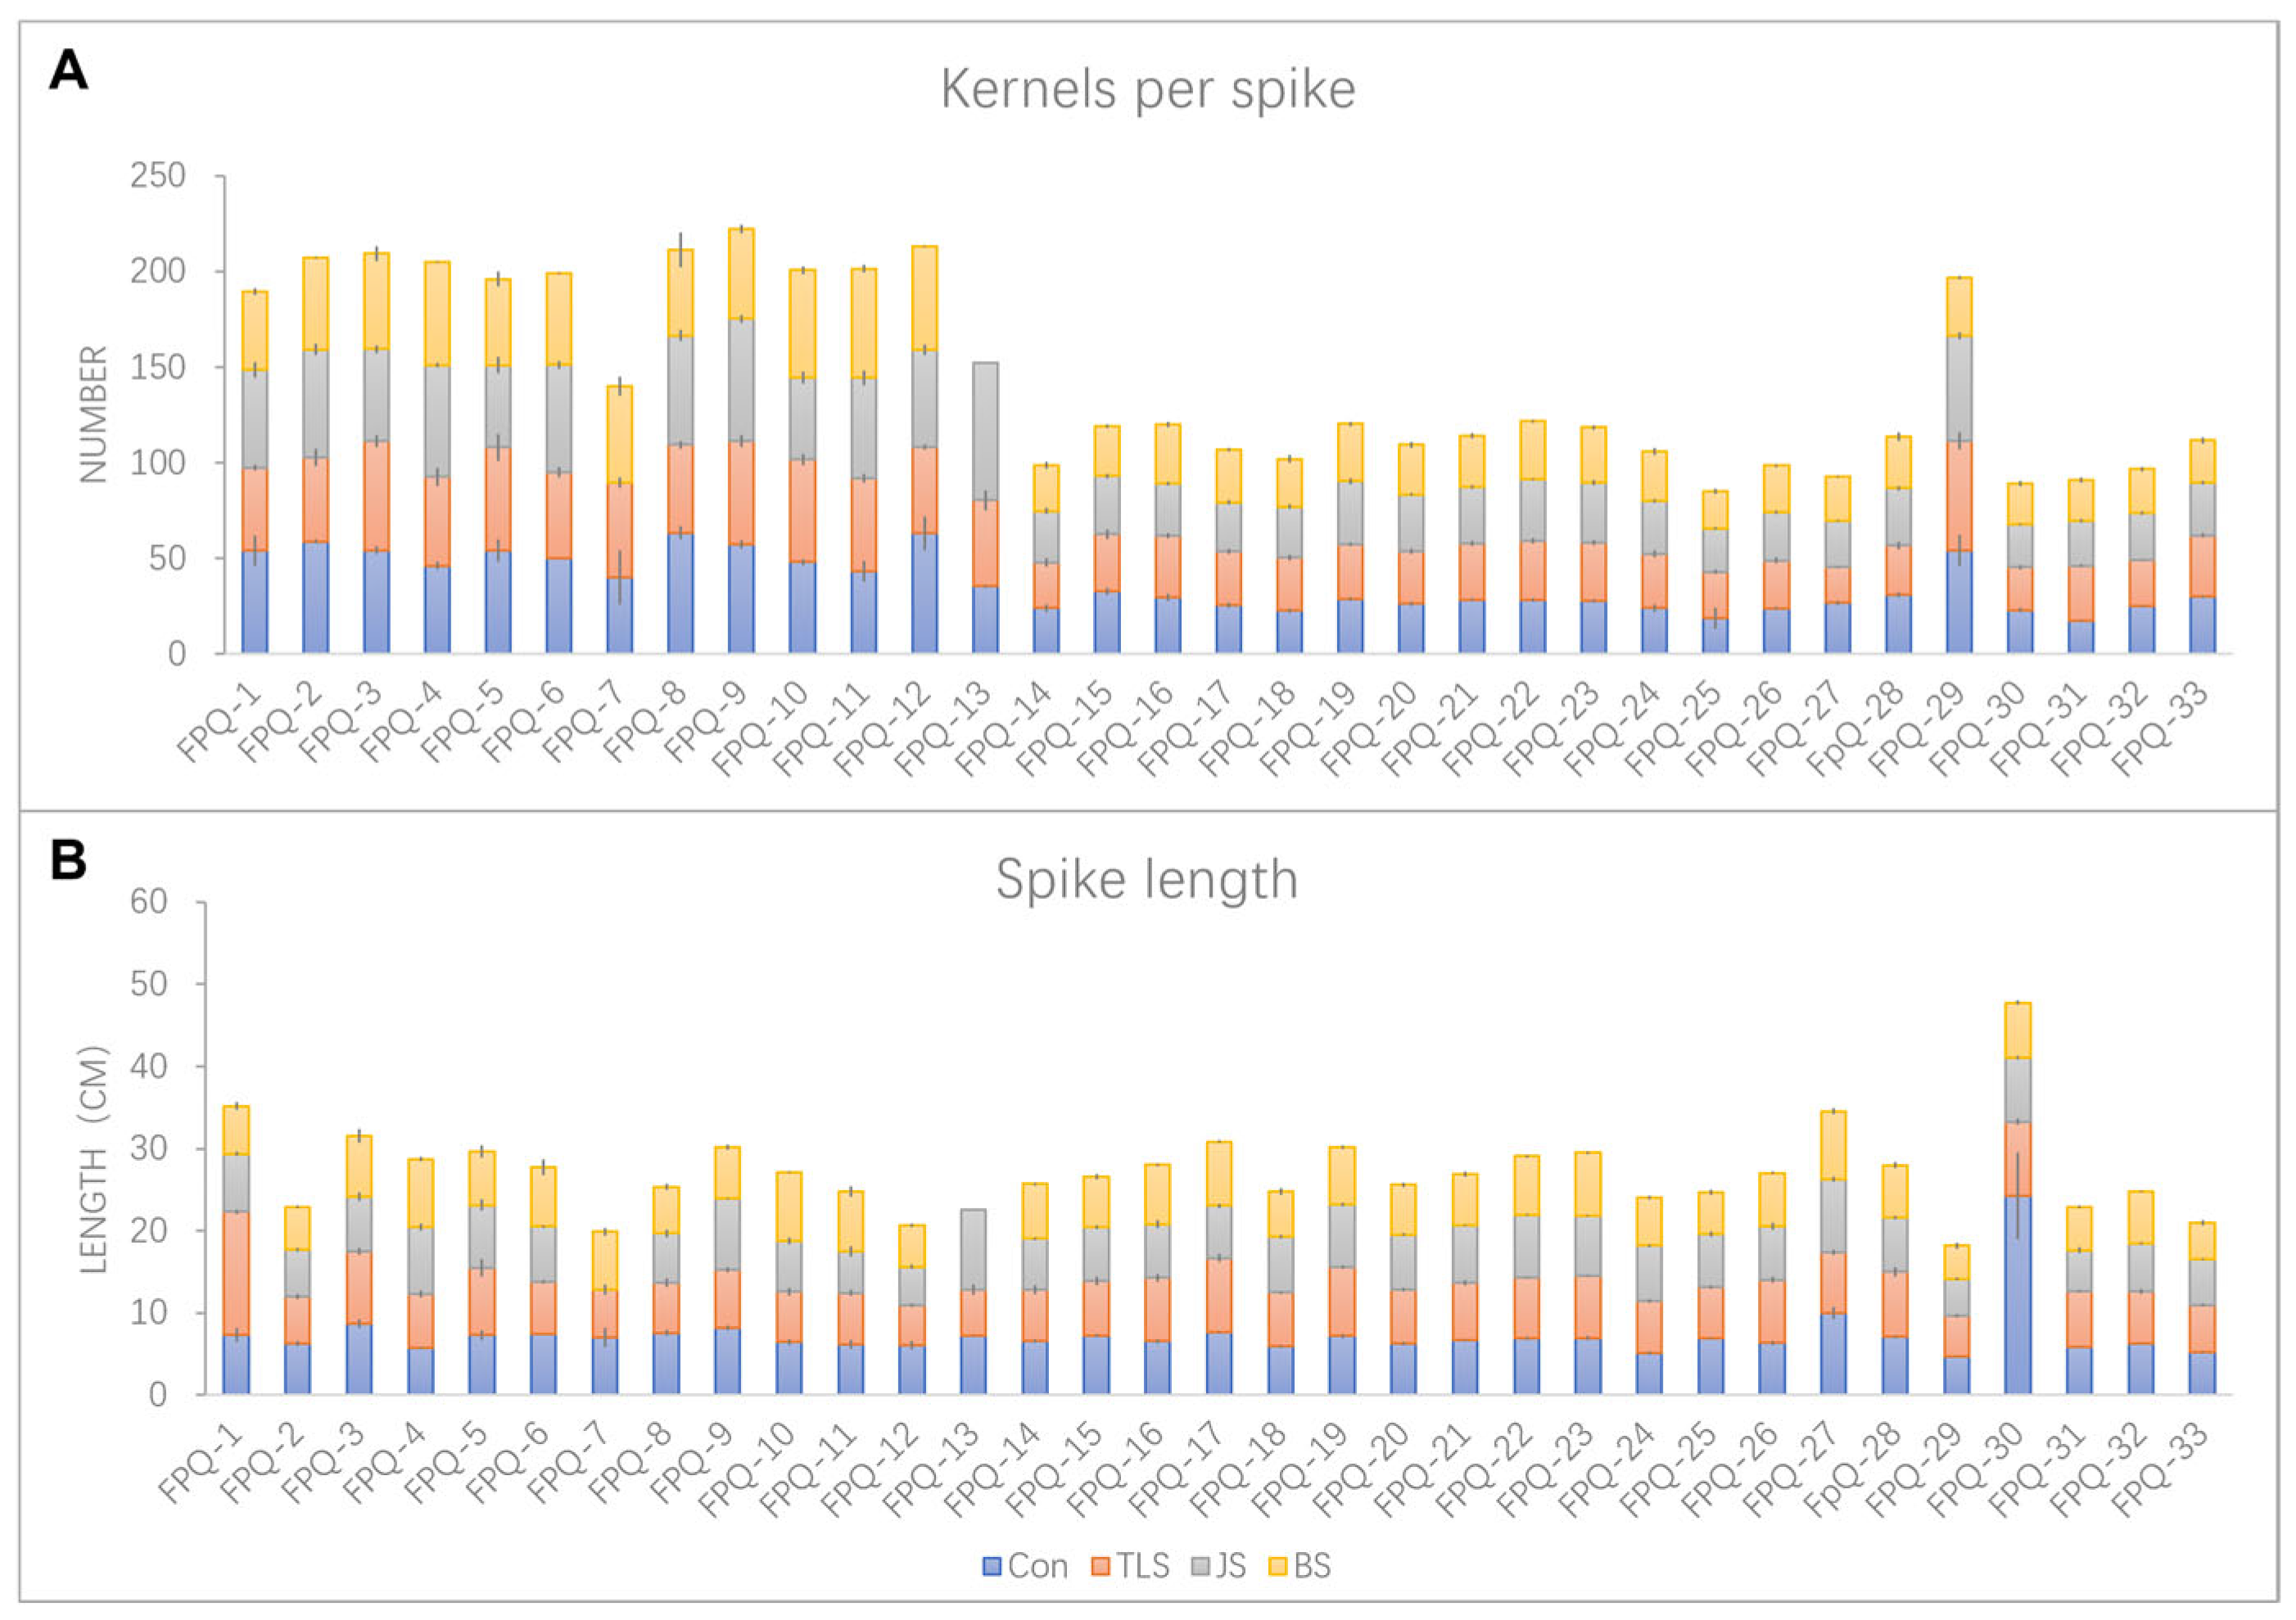This screenshot has height=1620, width=2296.
Task: Click the blue Con legend swatch
Action: [993, 1567]
